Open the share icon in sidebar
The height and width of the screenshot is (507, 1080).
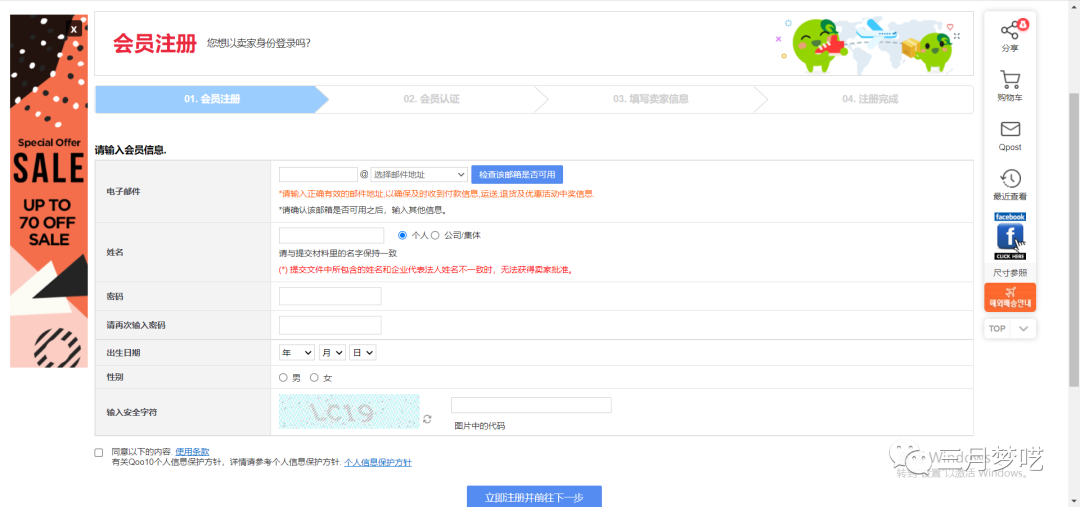point(1009,30)
